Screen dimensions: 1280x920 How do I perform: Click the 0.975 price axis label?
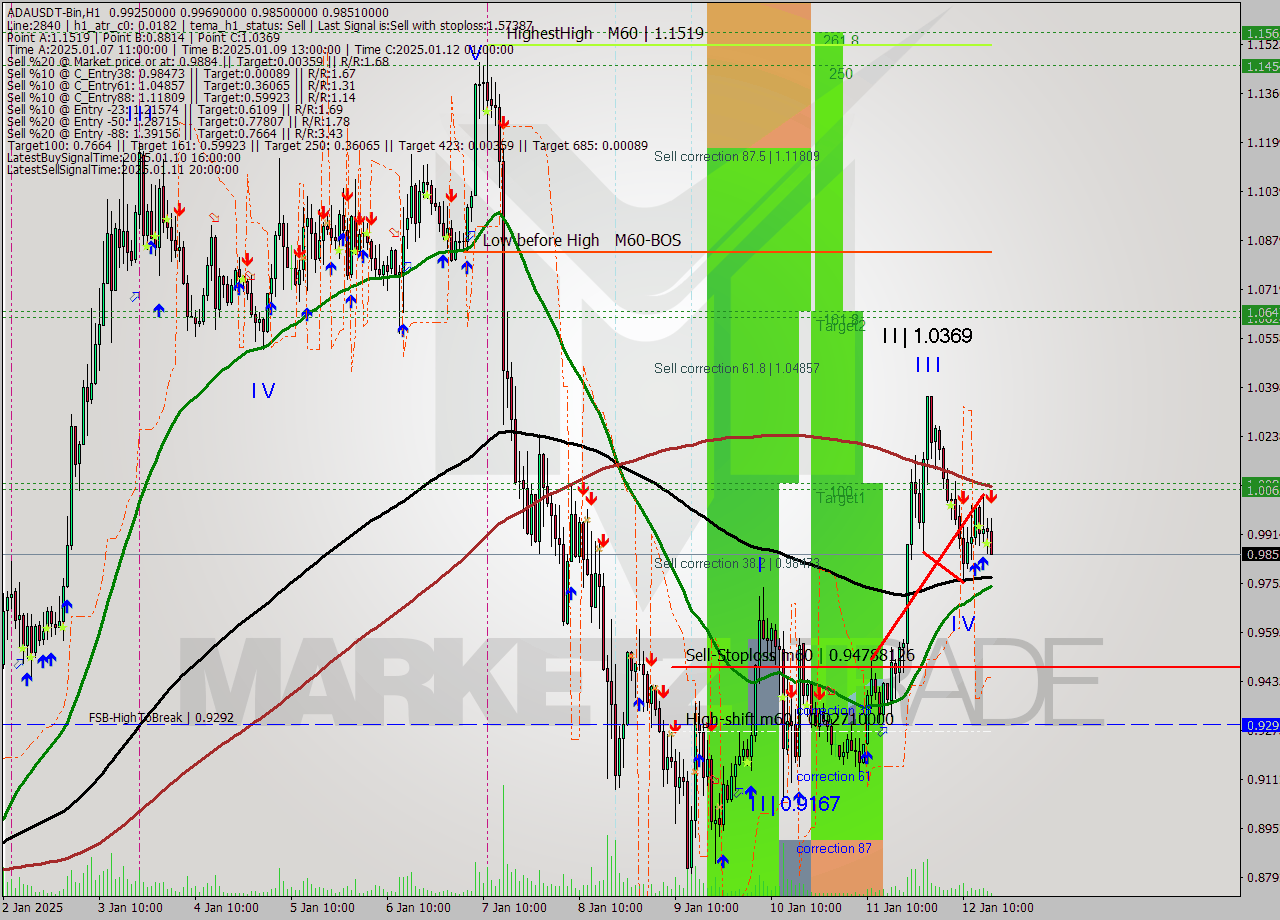(x=1262, y=583)
